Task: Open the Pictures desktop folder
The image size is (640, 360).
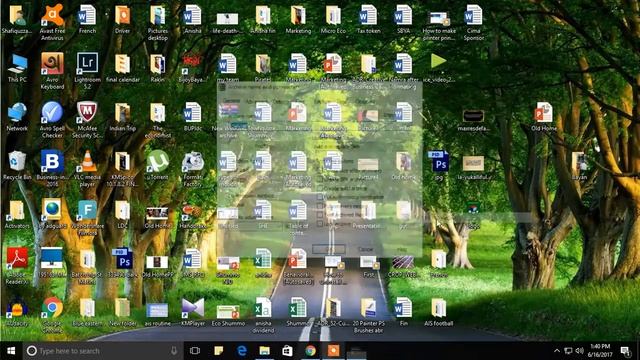Action: [x=158, y=22]
